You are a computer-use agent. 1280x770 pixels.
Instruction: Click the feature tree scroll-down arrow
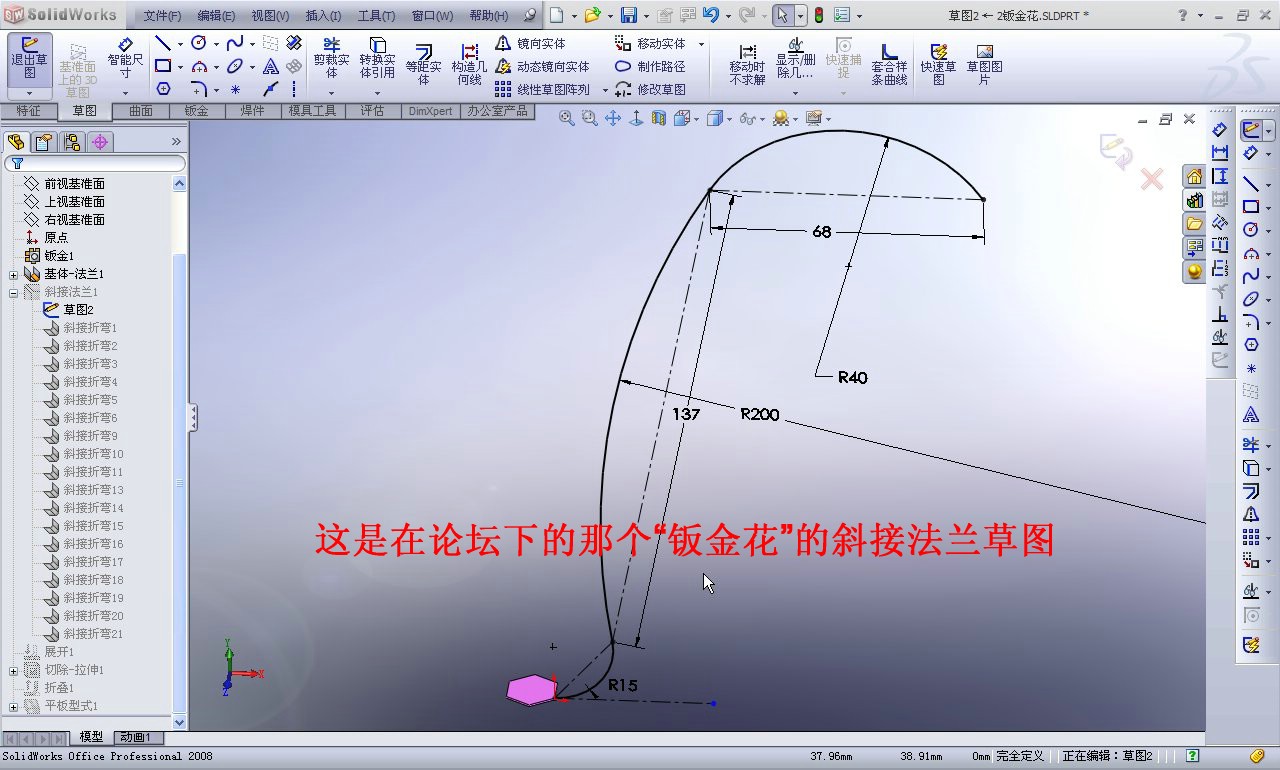point(180,722)
